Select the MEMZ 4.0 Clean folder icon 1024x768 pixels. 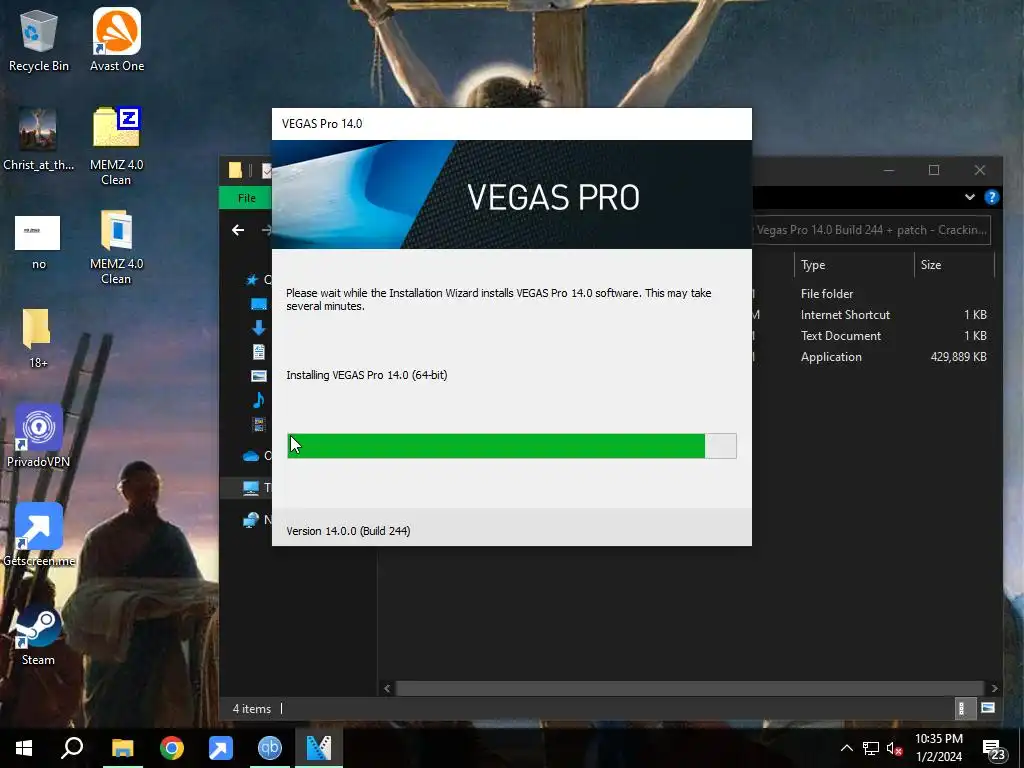tap(116, 246)
